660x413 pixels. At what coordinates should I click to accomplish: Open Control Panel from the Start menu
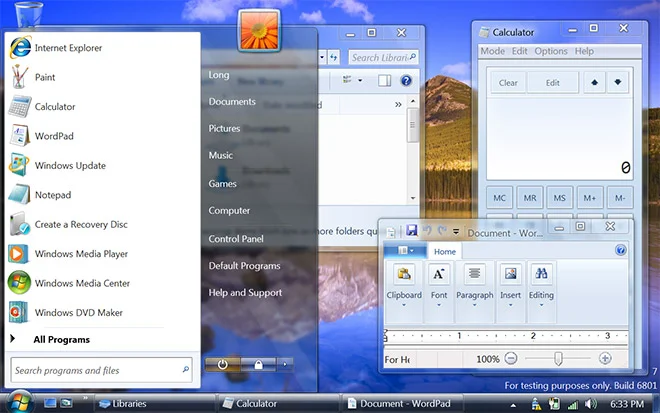point(236,239)
